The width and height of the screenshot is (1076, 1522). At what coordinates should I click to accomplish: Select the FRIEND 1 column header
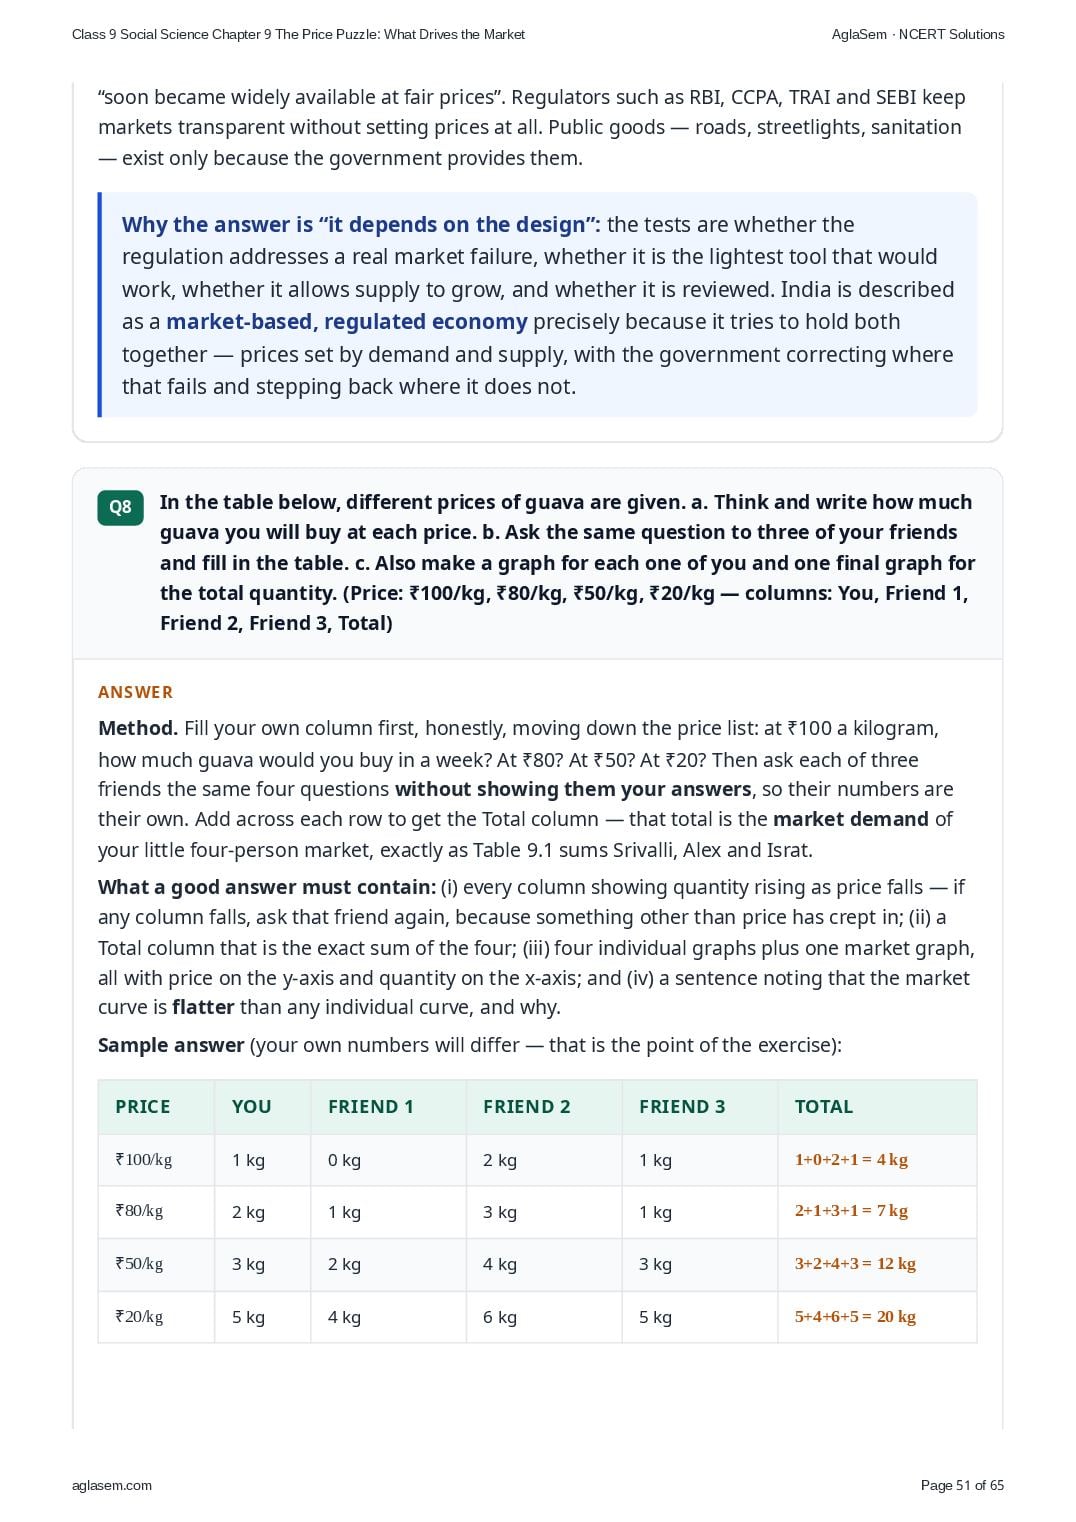[371, 1107]
